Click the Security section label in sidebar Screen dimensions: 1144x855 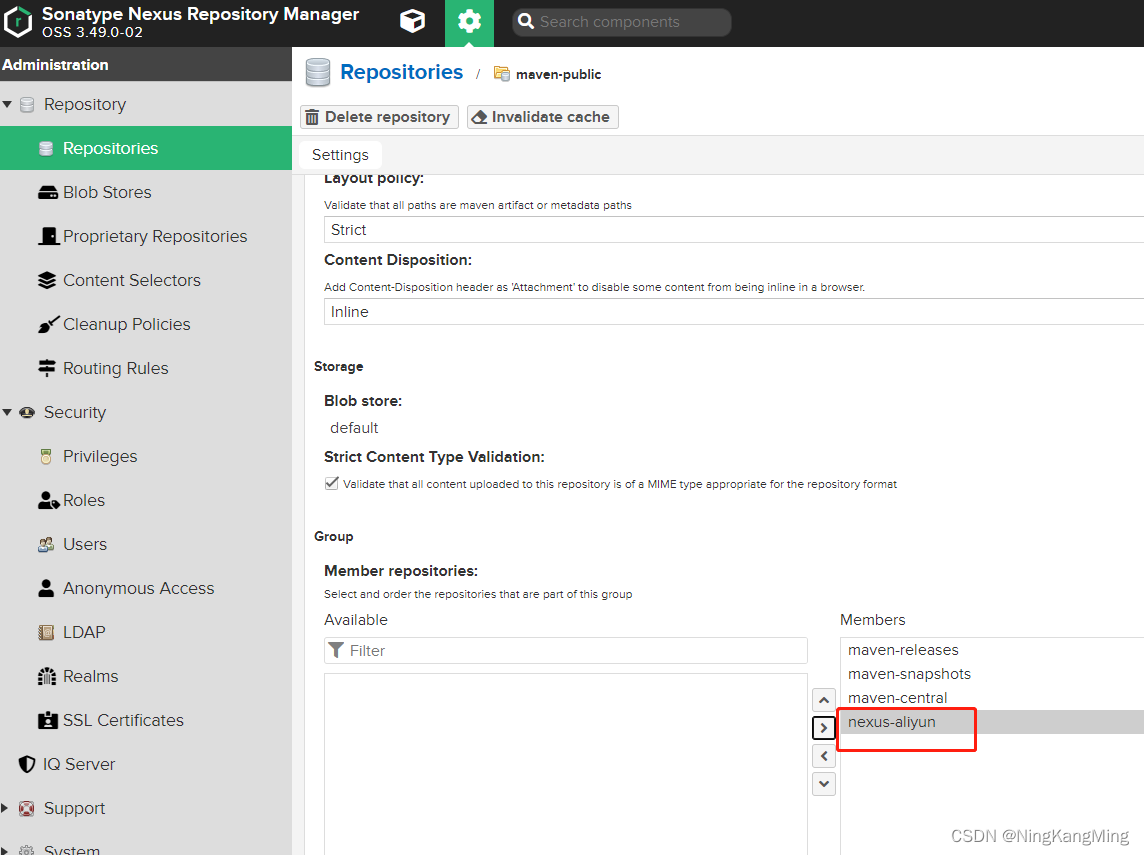click(74, 412)
